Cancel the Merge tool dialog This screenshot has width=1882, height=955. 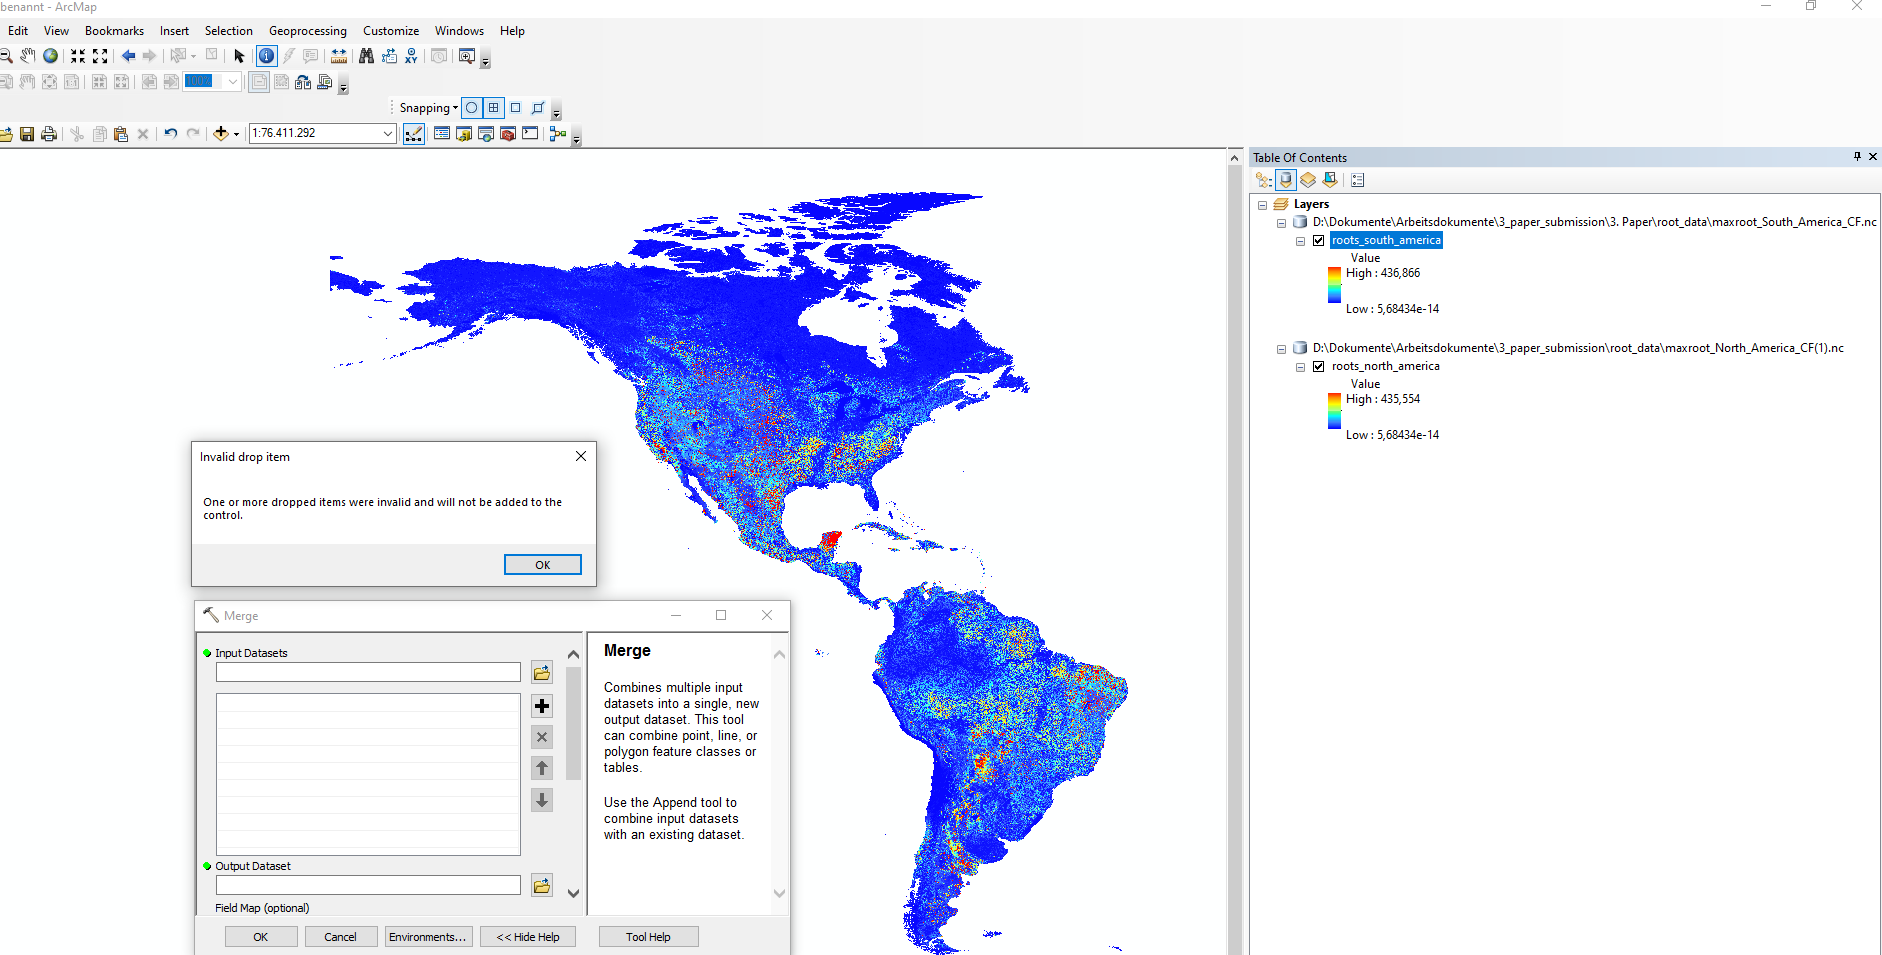pyautogui.click(x=340, y=937)
